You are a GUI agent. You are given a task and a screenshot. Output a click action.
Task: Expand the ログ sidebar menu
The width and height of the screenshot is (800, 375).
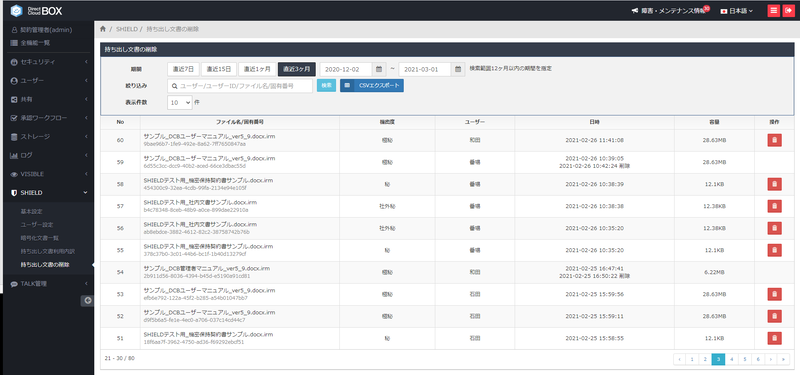pos(49,155)
